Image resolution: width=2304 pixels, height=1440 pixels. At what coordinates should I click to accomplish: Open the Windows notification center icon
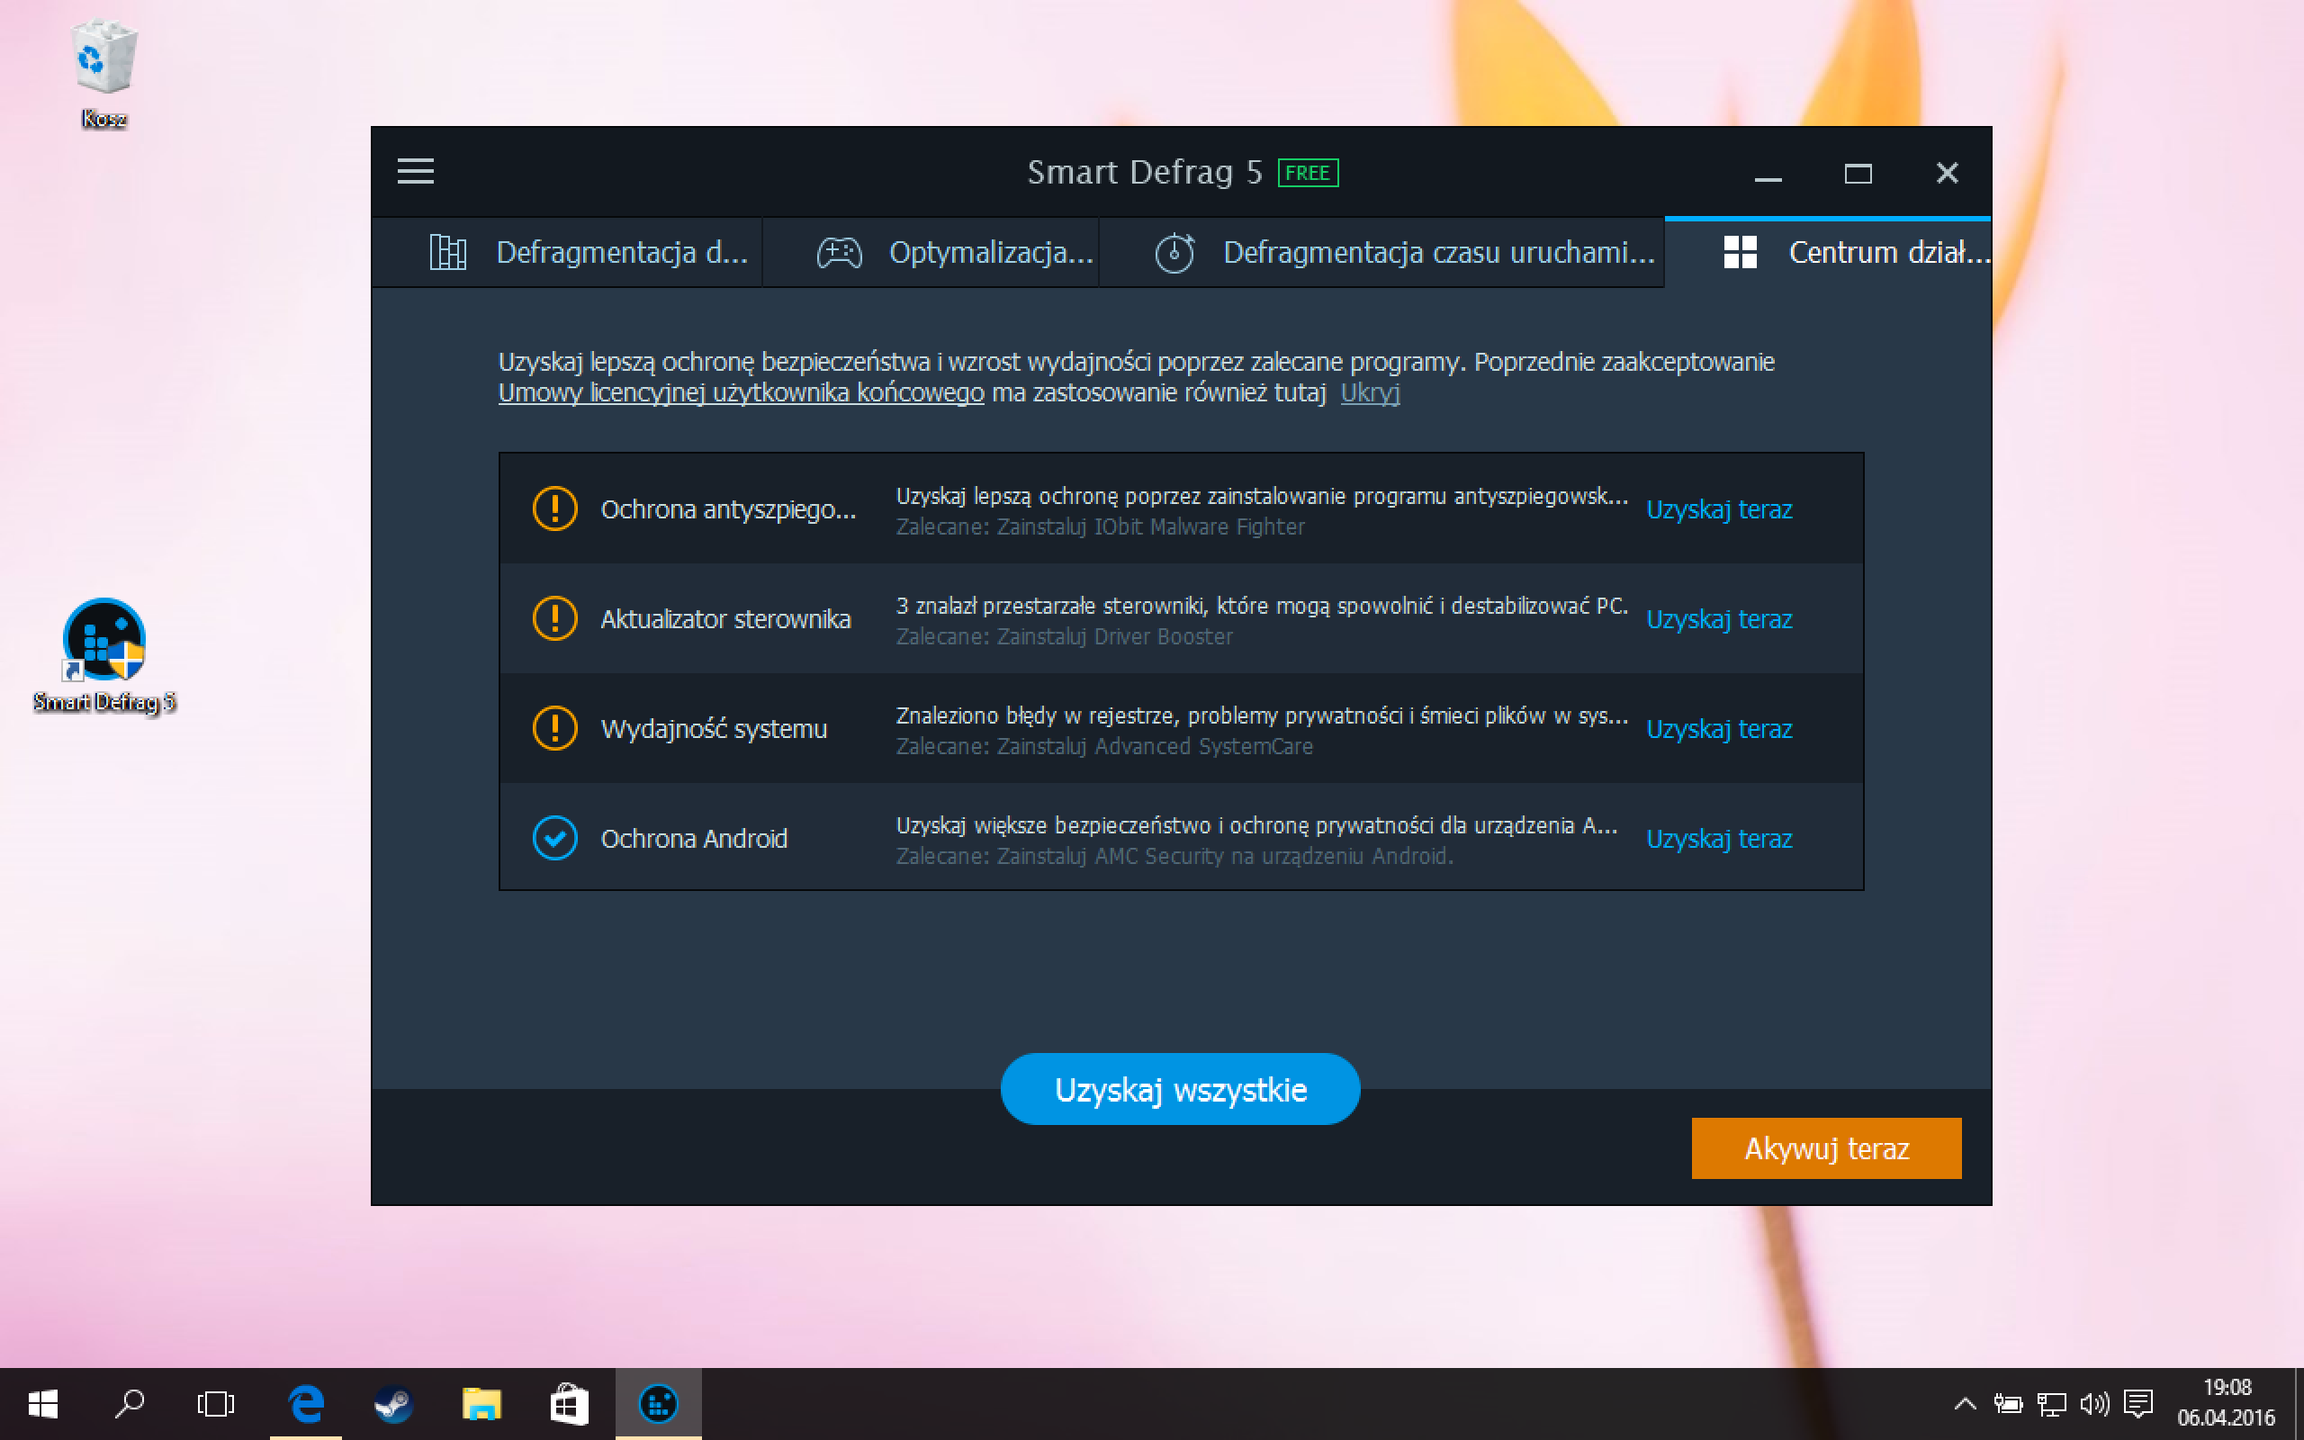coord(2138,1404)
